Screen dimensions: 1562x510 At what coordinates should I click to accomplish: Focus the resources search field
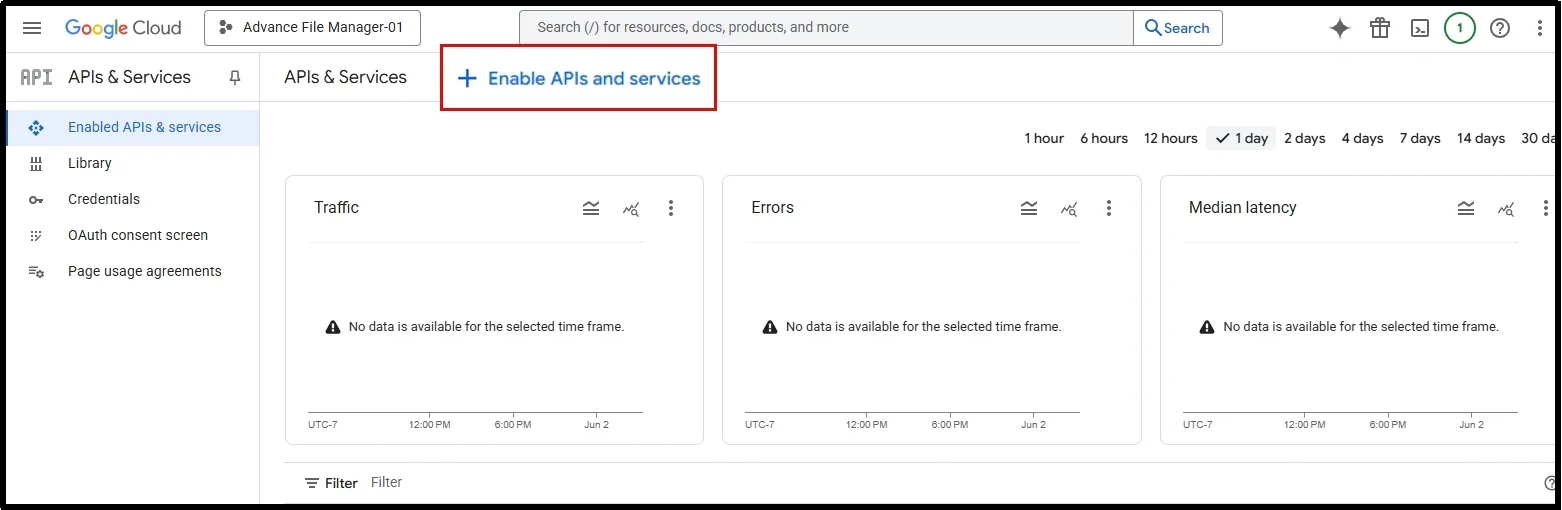(826, 28)
